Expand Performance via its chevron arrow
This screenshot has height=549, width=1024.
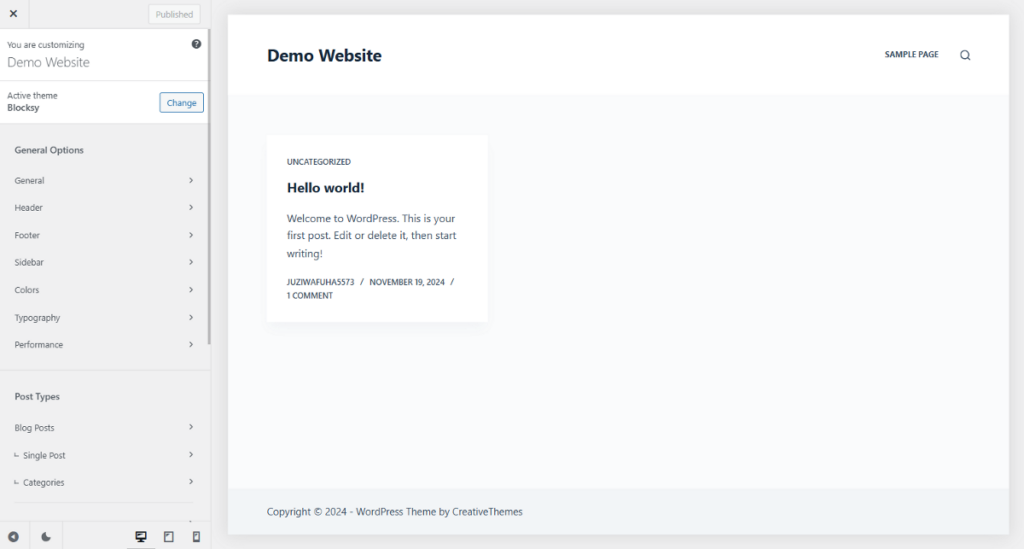click(191, 344)
